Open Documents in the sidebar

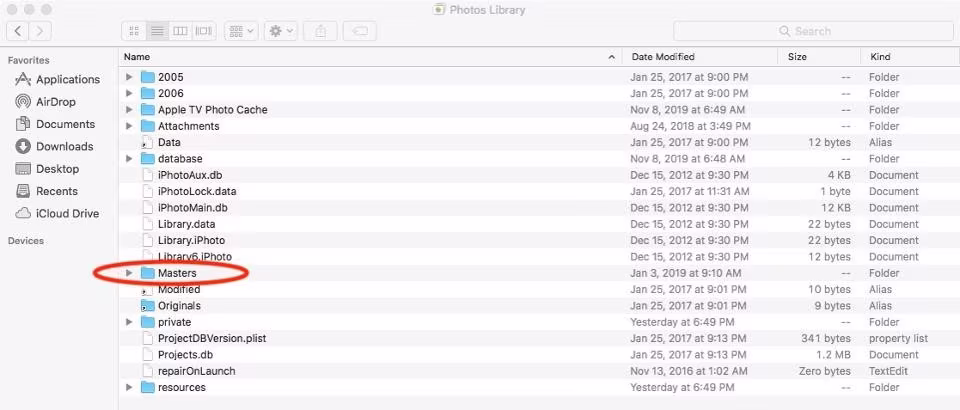pos(55,124)
